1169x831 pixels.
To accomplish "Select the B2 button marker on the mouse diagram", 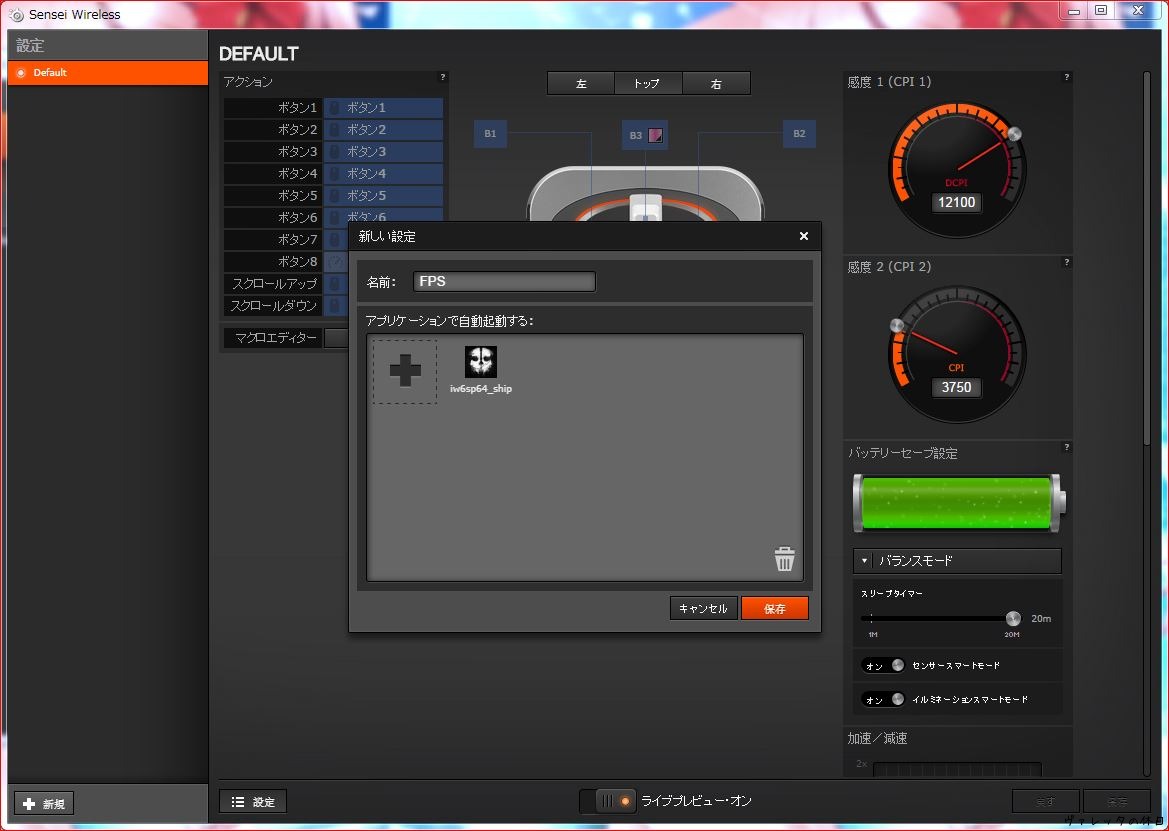I will coord(799,134).
